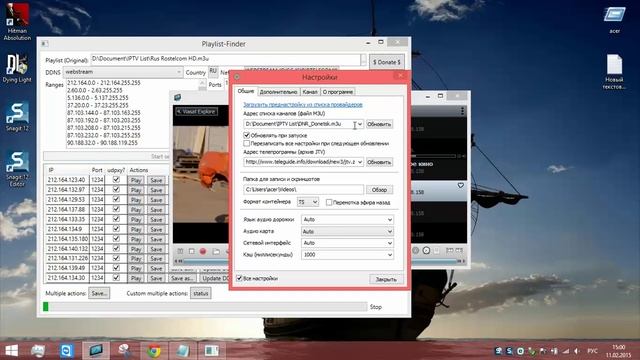This screenshot has width=640, height=360.
Task: Open the cache milliseconds dropdown
Action: point(347,255)
